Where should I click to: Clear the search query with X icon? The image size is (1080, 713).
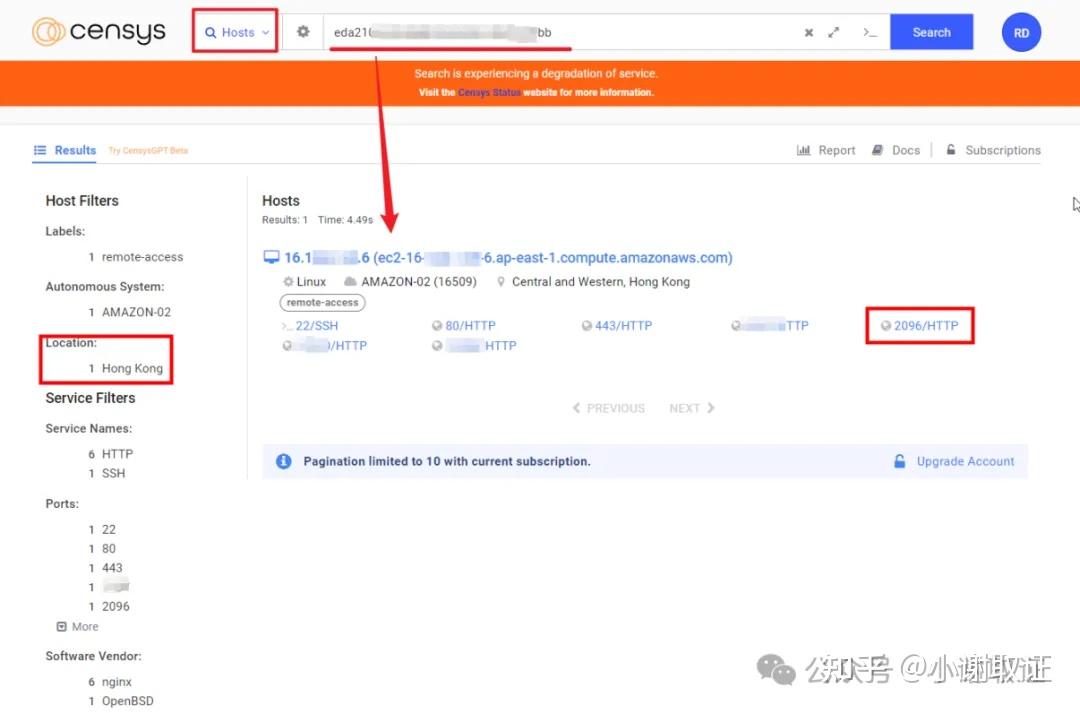[809, 32]
